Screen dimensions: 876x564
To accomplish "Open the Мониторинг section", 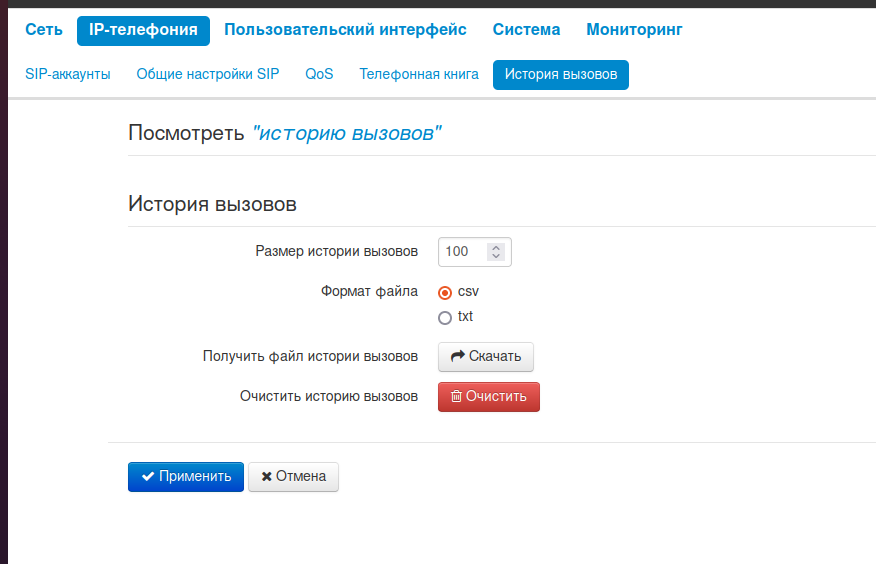I will click(634, 30).
